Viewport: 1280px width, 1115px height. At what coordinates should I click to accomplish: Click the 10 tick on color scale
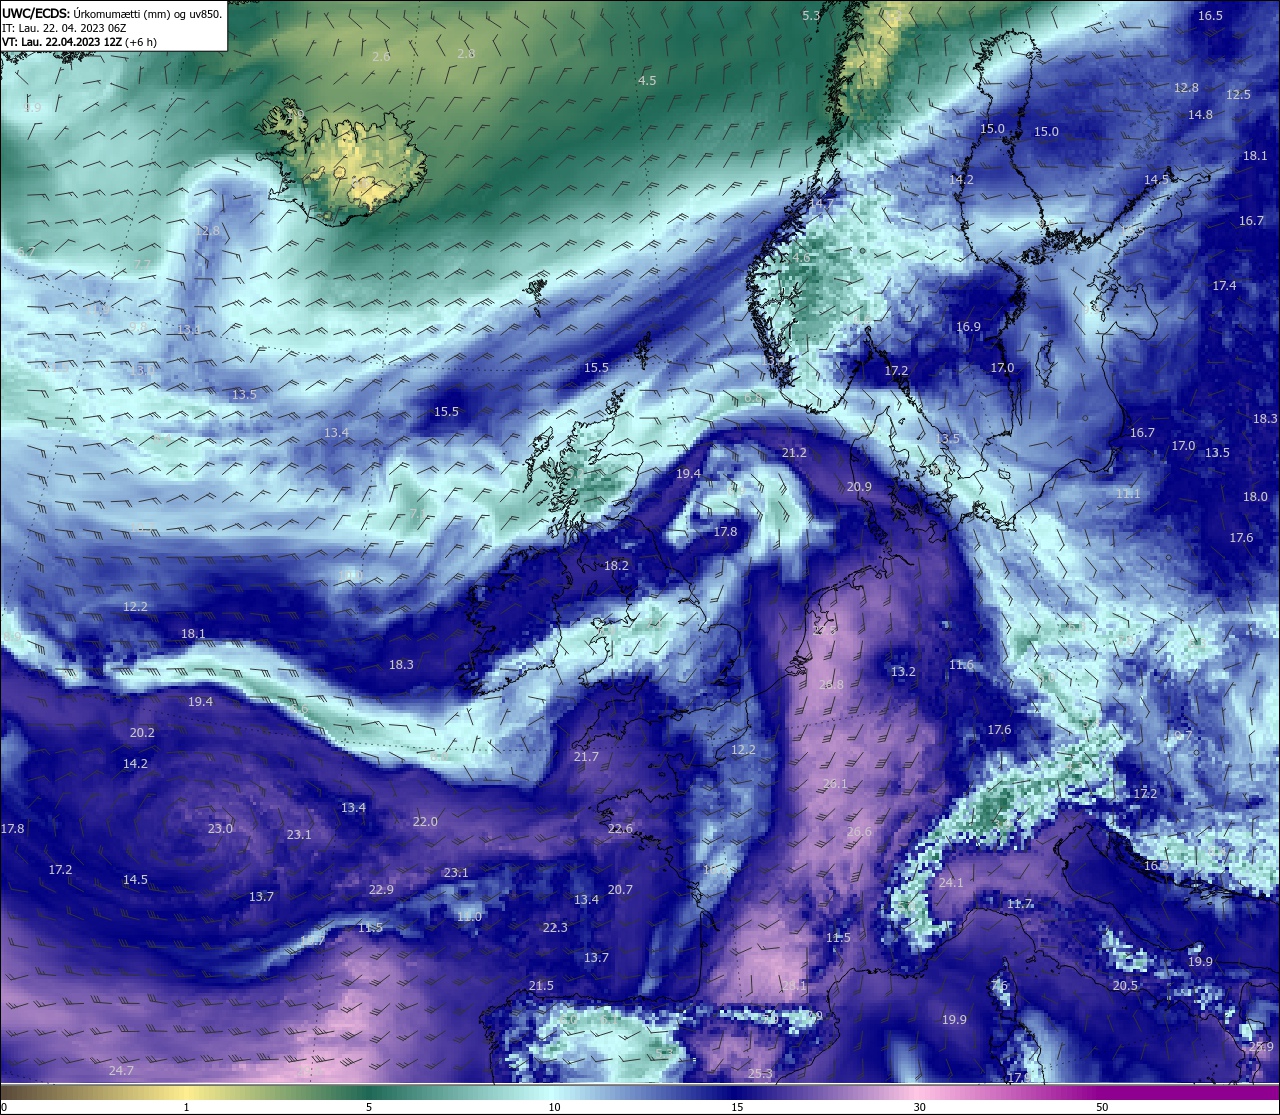click(554, 1107)
